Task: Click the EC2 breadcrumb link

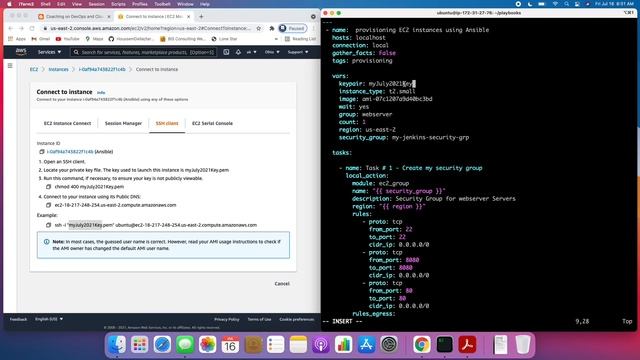Action: [34, 69]
